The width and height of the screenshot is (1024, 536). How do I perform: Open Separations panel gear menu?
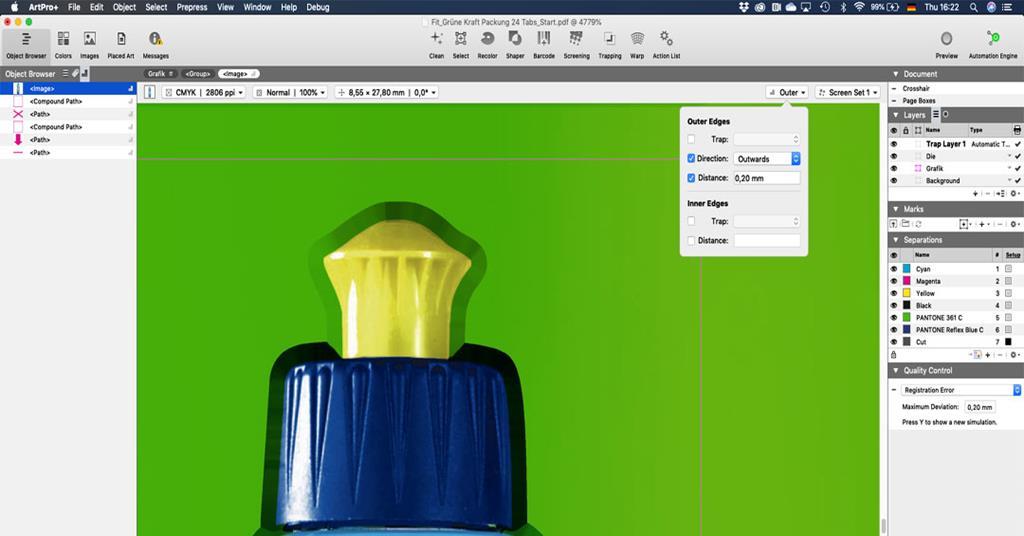(1014, 355)
